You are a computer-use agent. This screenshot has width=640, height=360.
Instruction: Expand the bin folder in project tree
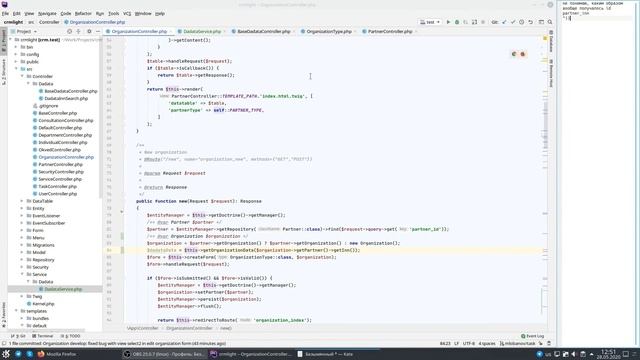(16, 47)
